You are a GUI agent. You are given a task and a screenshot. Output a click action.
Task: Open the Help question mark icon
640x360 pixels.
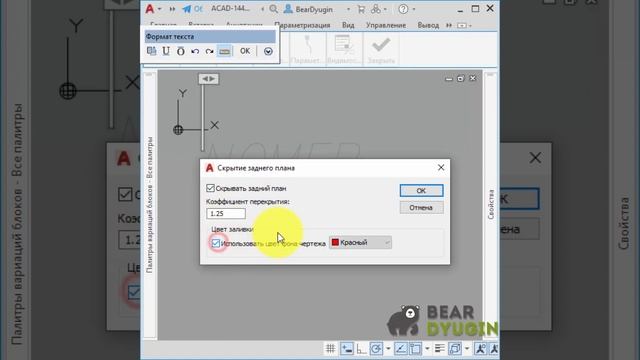tap(403, 9)
